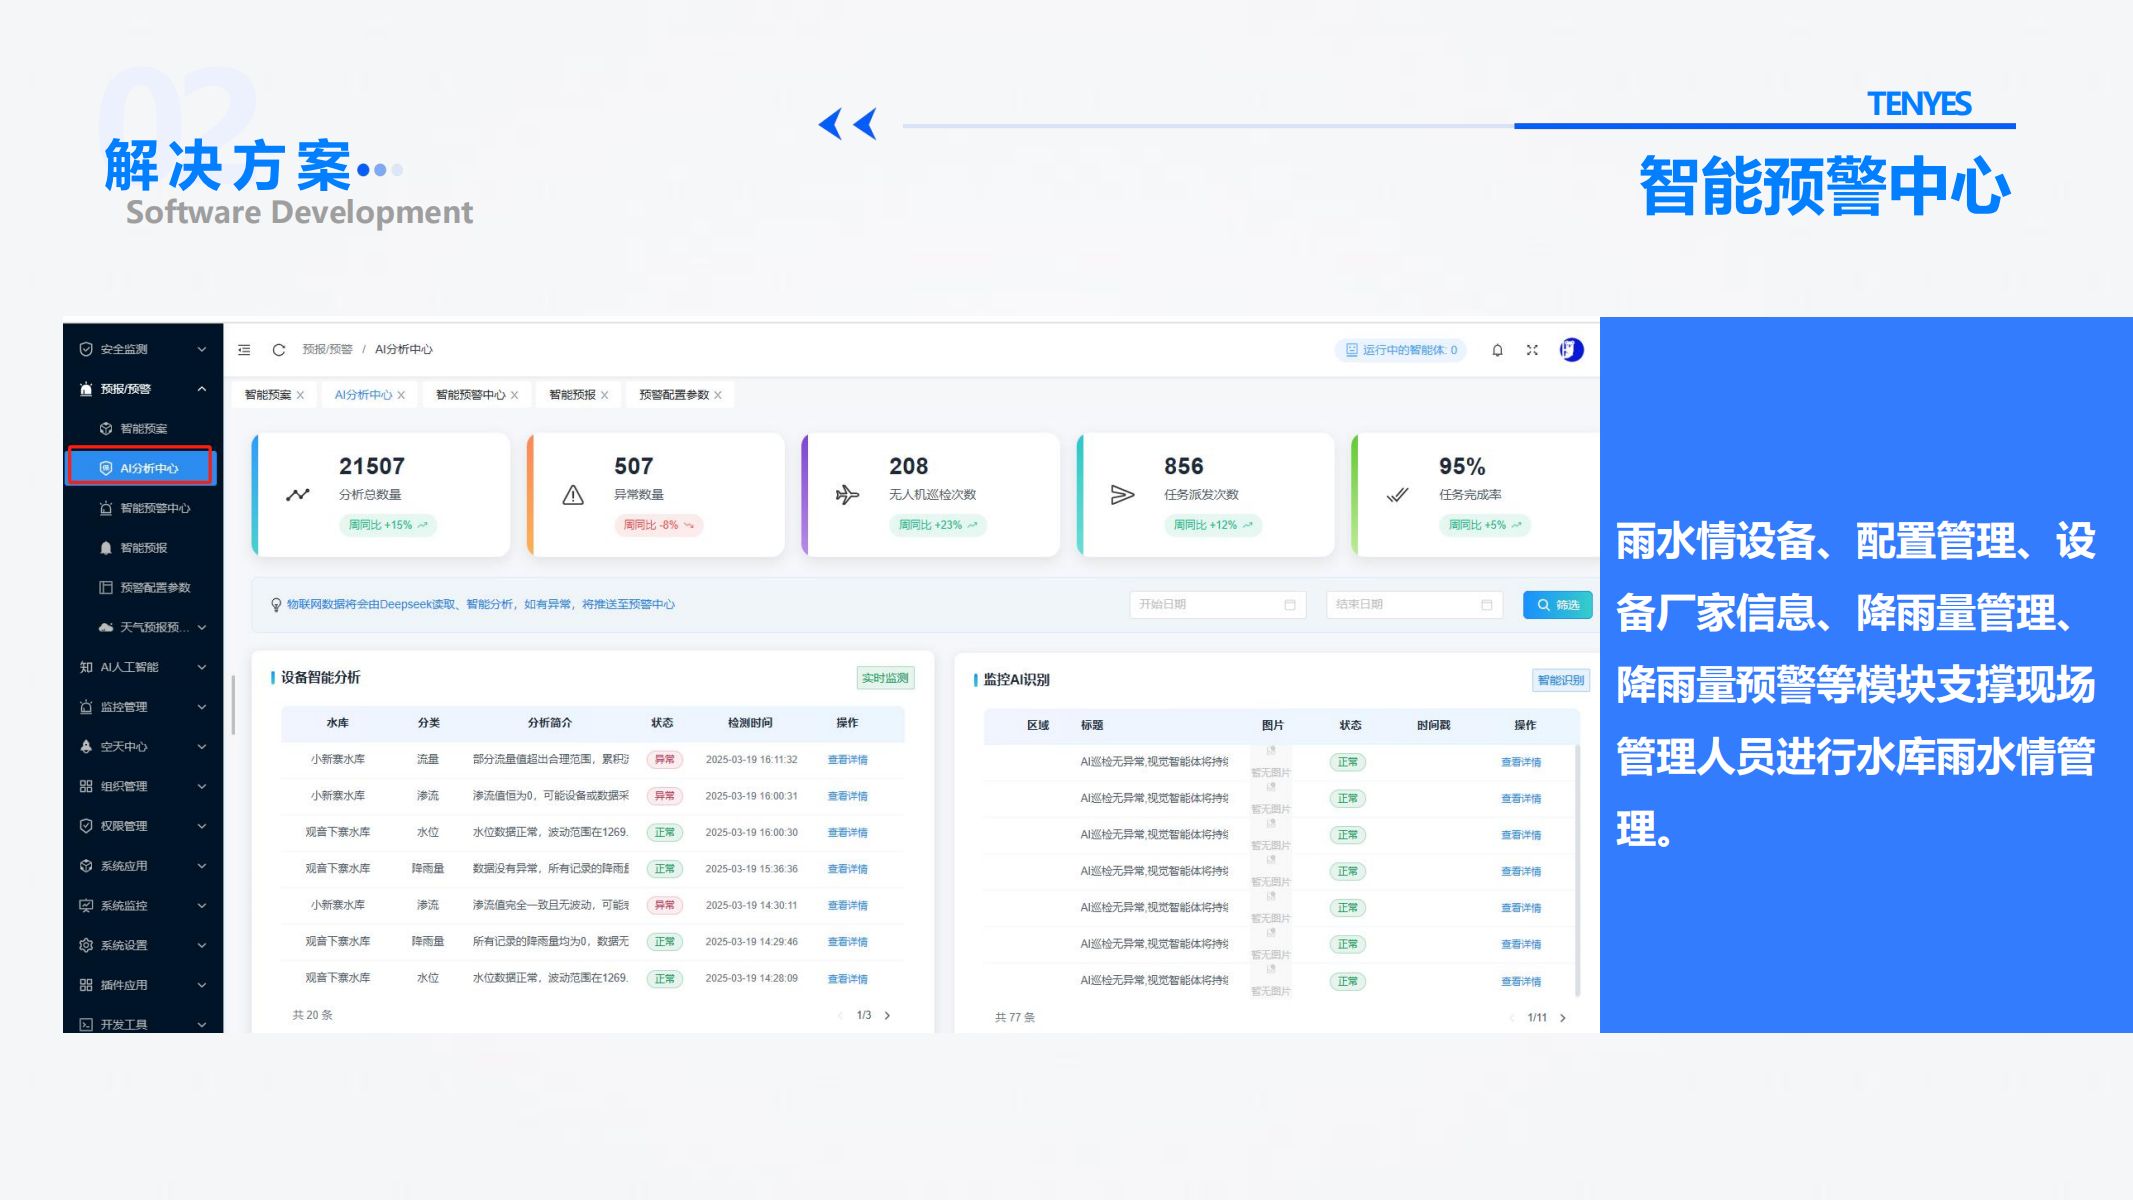This screenshot has width=2133, height=1200.
Task: Close the 智能预案 tab
Action: pyautogui.click(x=300, y=395)
